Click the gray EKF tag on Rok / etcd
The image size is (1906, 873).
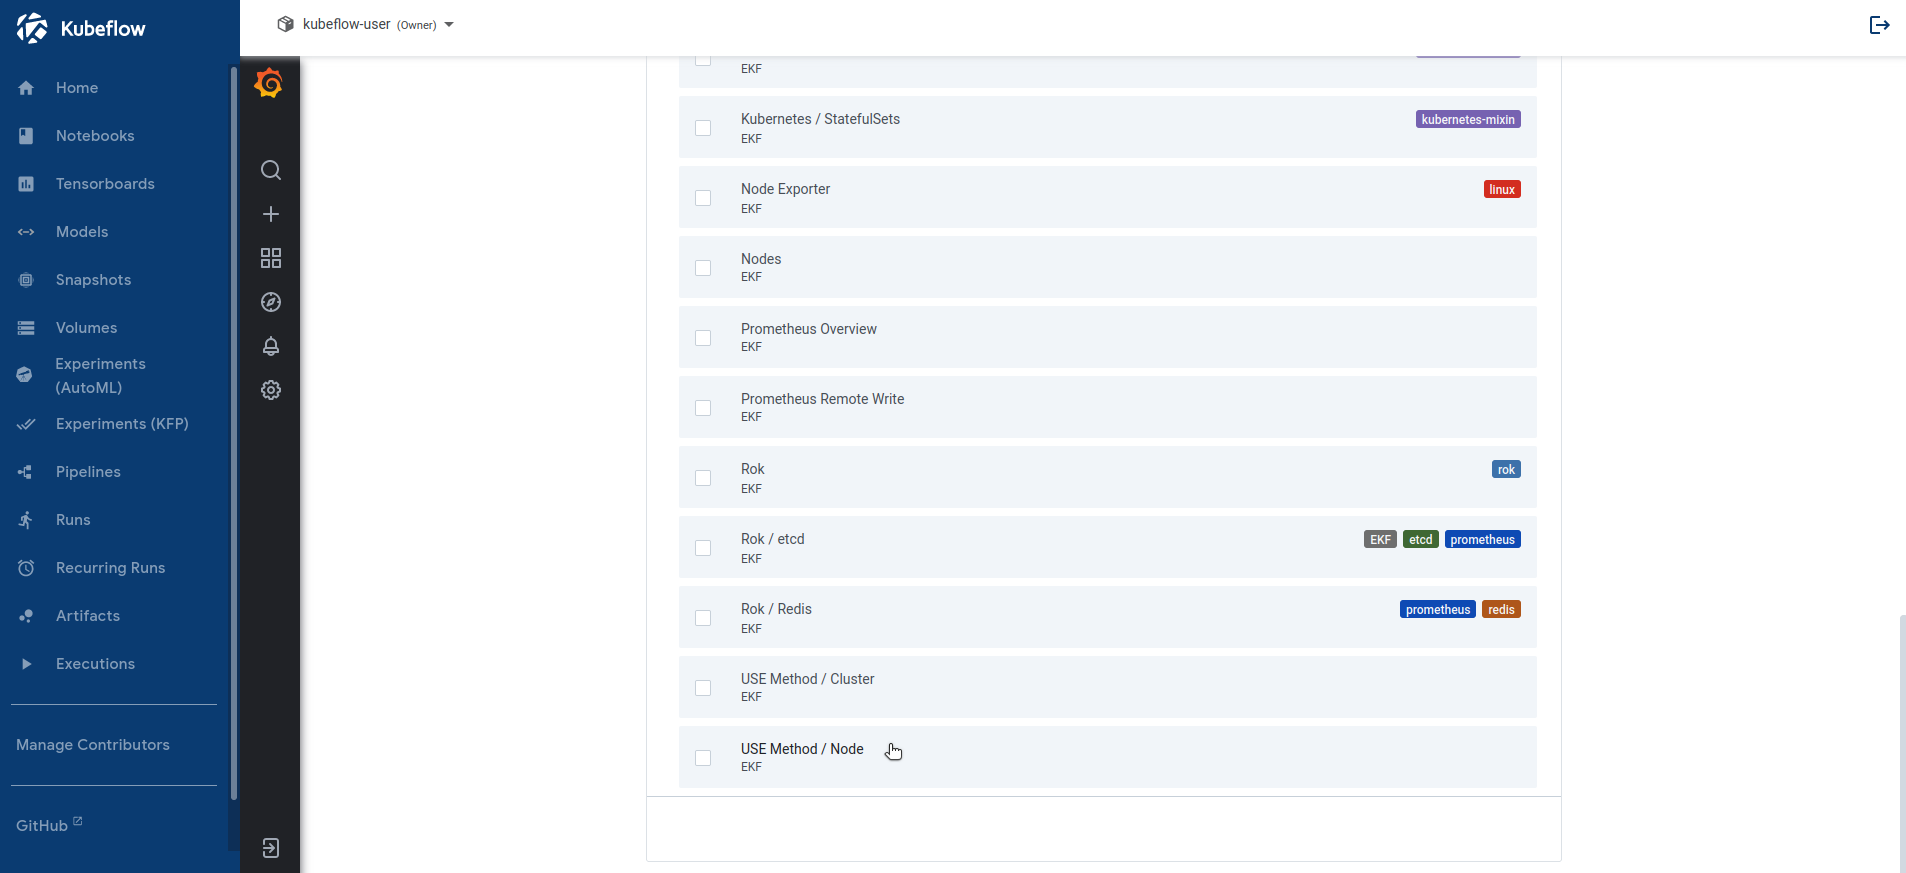1380,539
